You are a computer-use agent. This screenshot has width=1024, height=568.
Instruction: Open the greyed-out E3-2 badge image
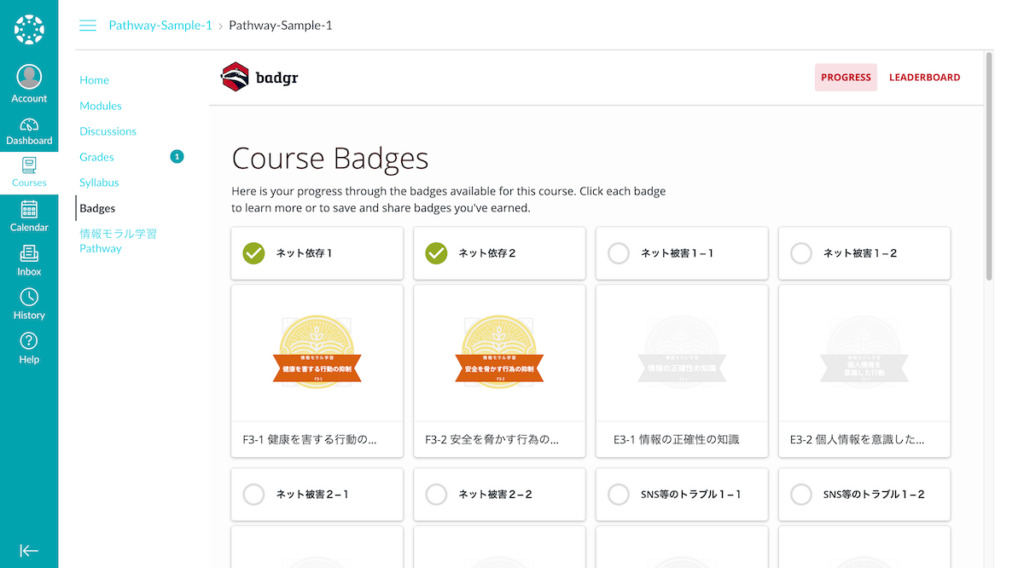pos(864,353)
